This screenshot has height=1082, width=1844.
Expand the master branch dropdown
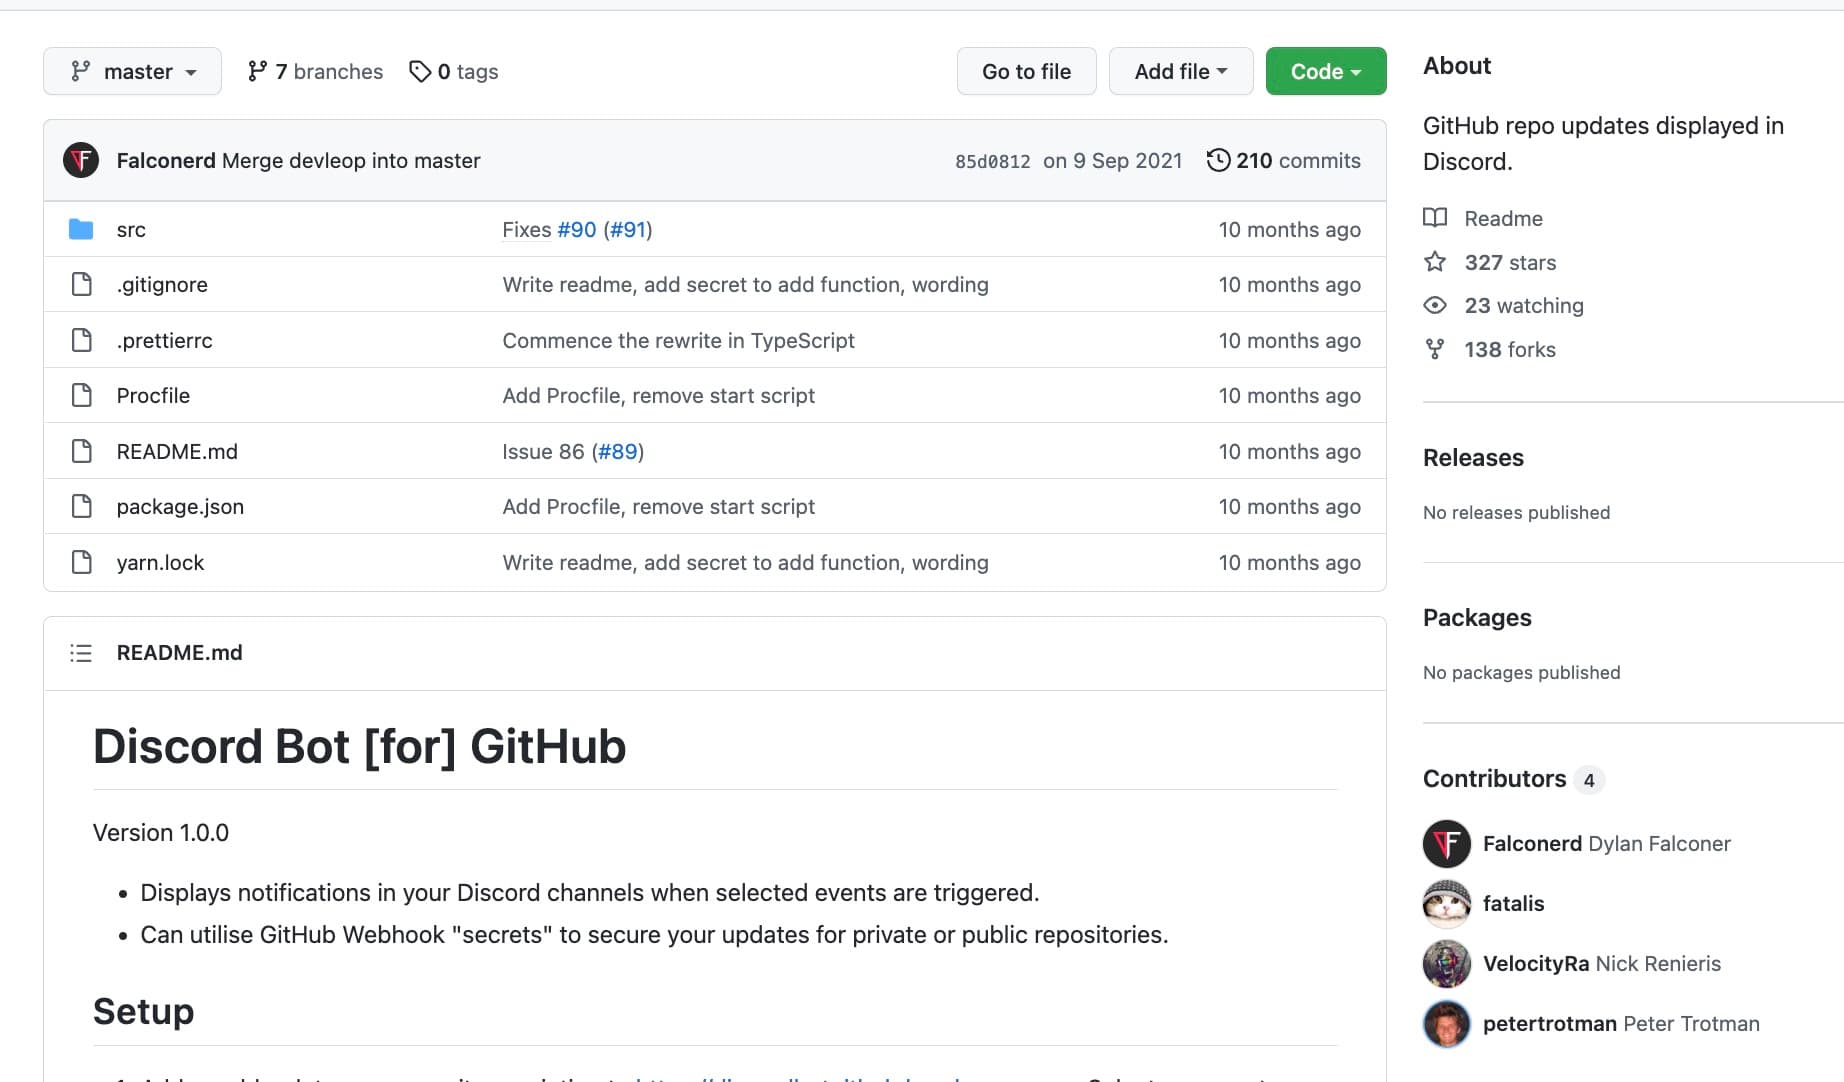132,71
